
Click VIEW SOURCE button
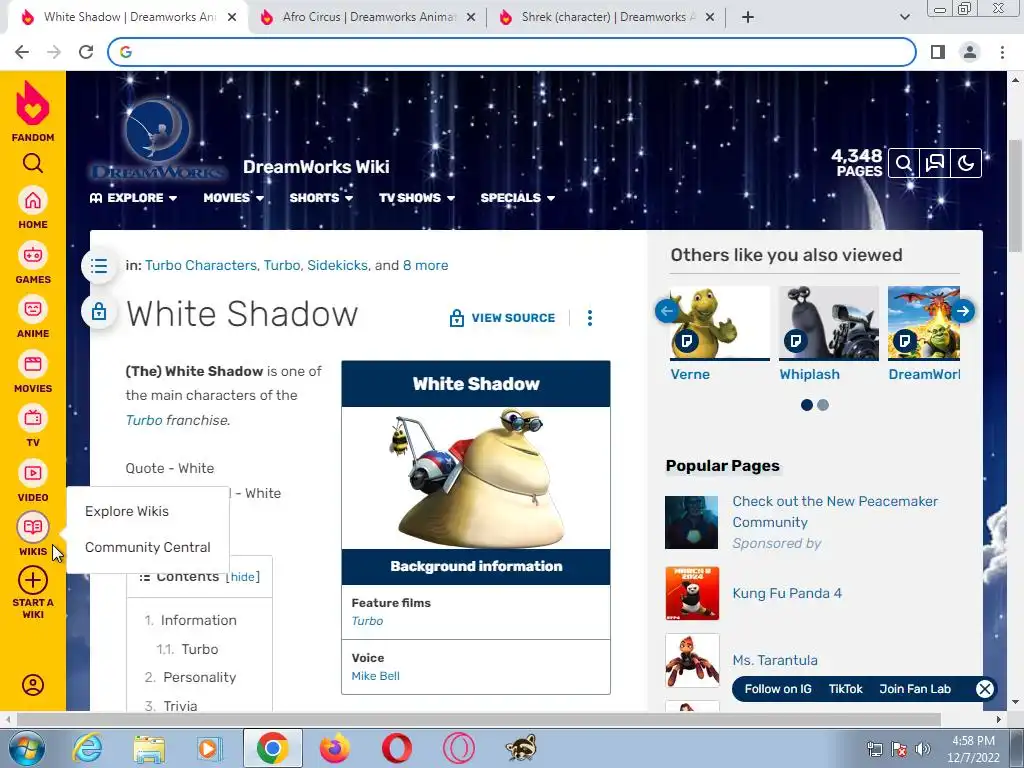point(502,318)
